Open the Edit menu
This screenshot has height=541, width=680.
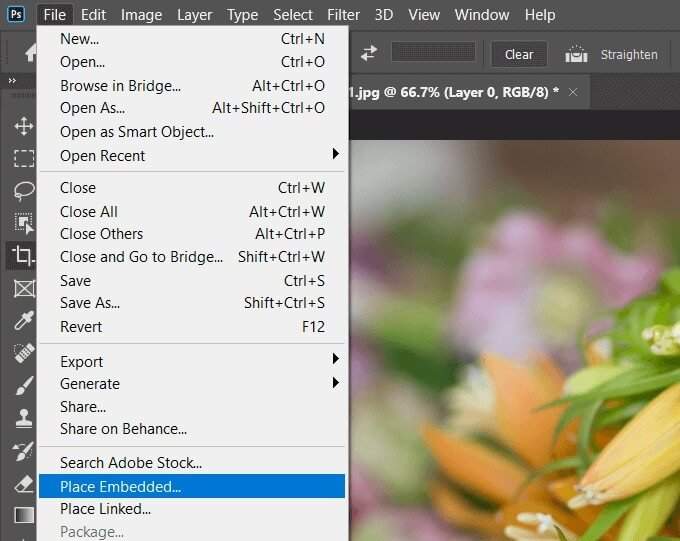(93, 15)
